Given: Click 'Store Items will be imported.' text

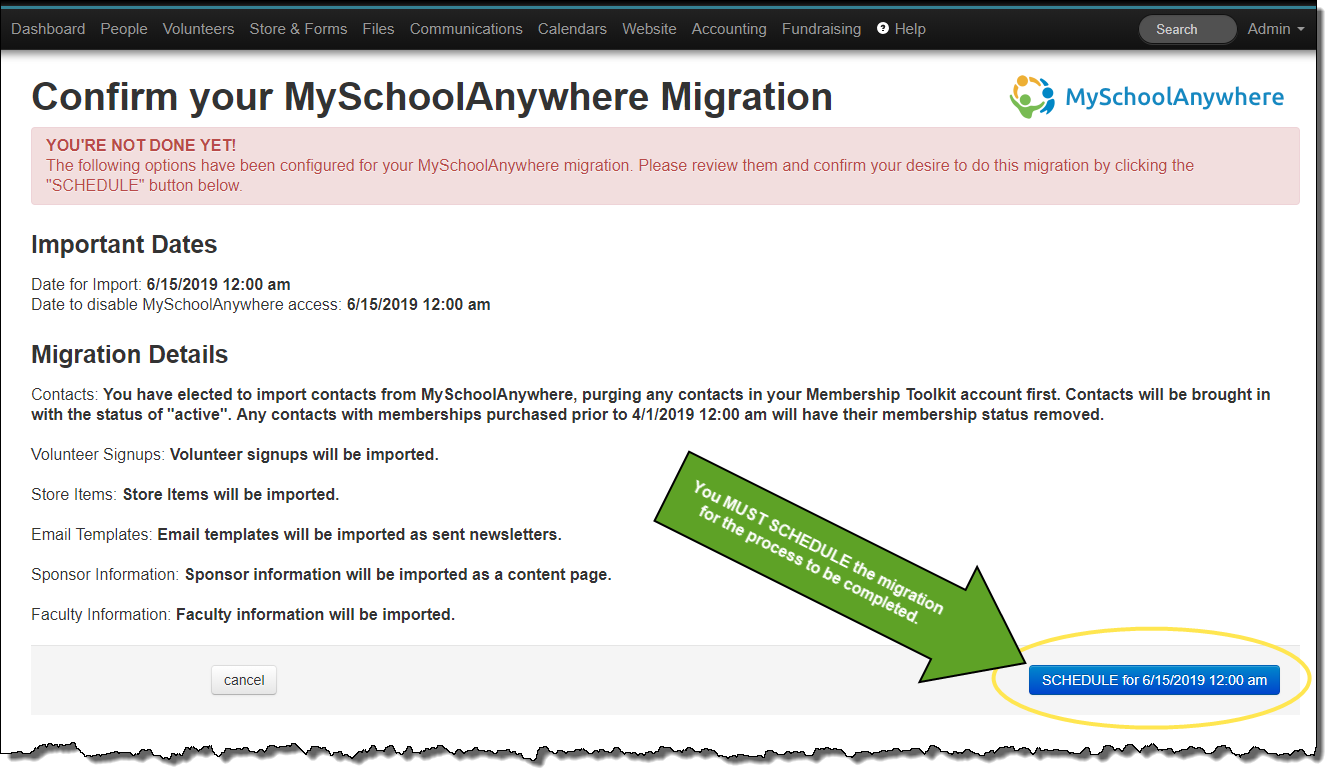Looking at the screenshot, I should click(x=231, y=495).
